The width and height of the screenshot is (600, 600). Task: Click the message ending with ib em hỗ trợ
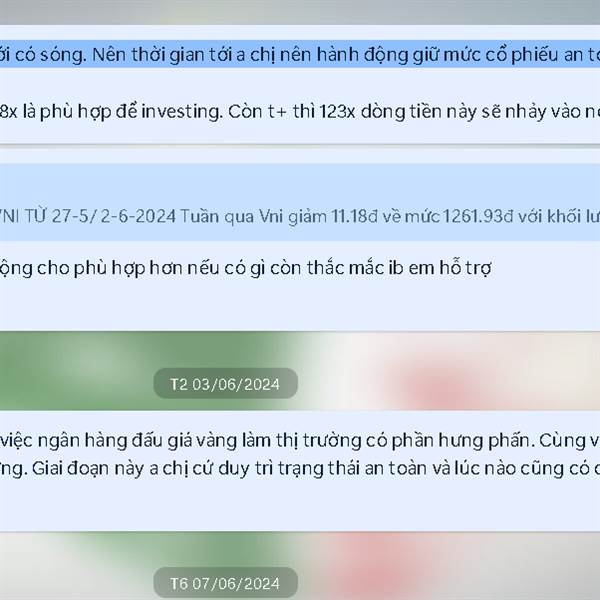246,268
